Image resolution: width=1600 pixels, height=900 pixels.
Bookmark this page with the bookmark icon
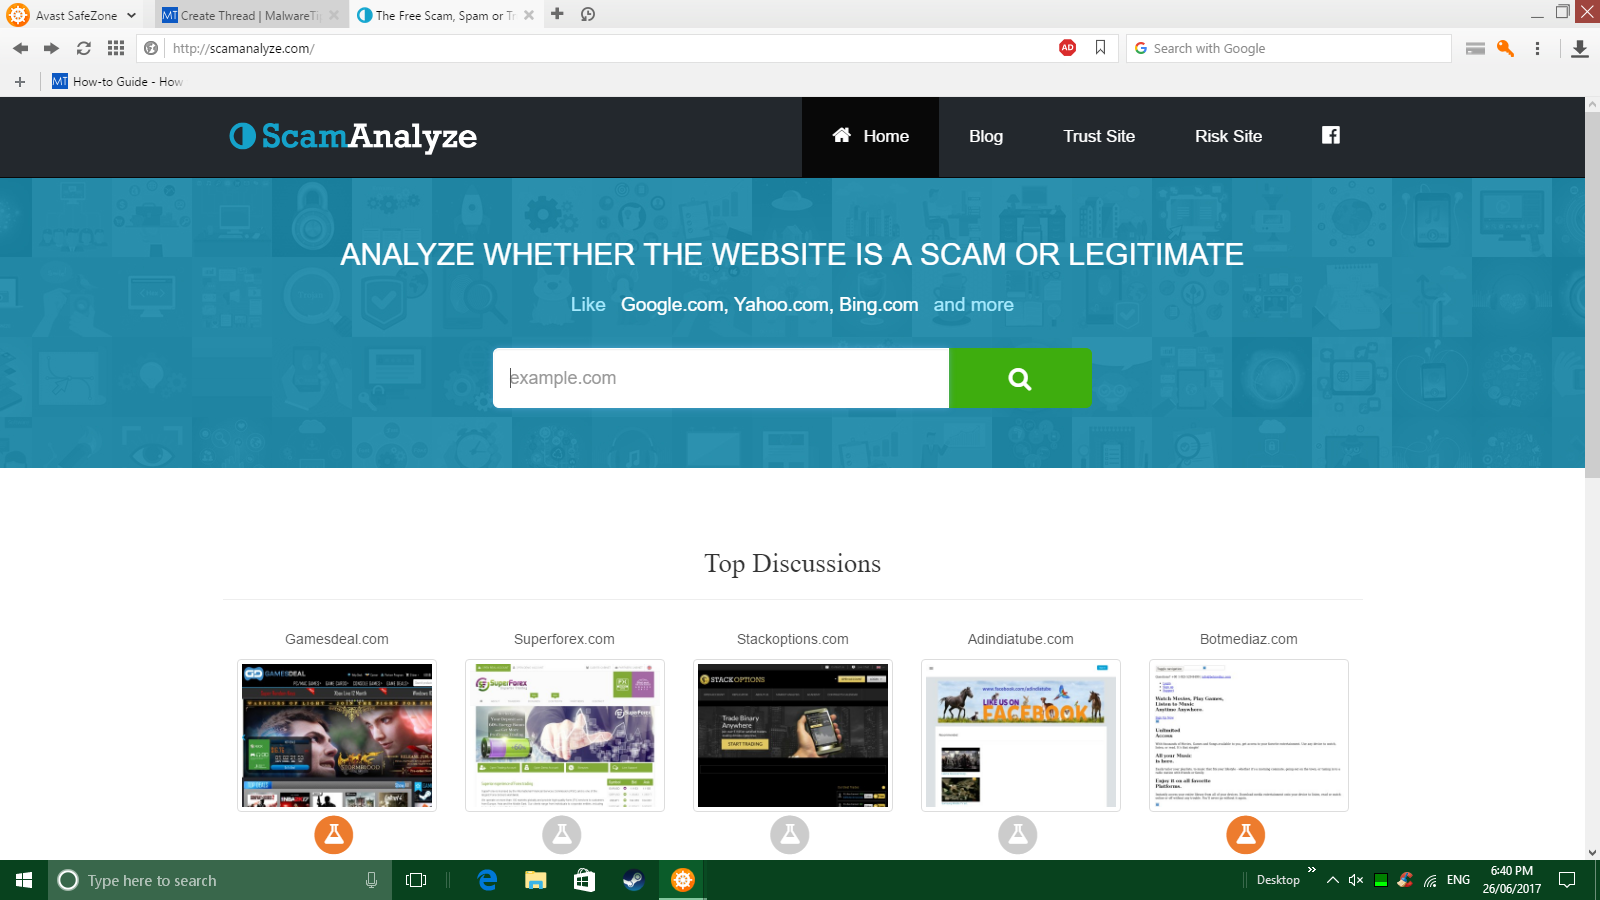pyautogui.click(x=1100, y=48)
